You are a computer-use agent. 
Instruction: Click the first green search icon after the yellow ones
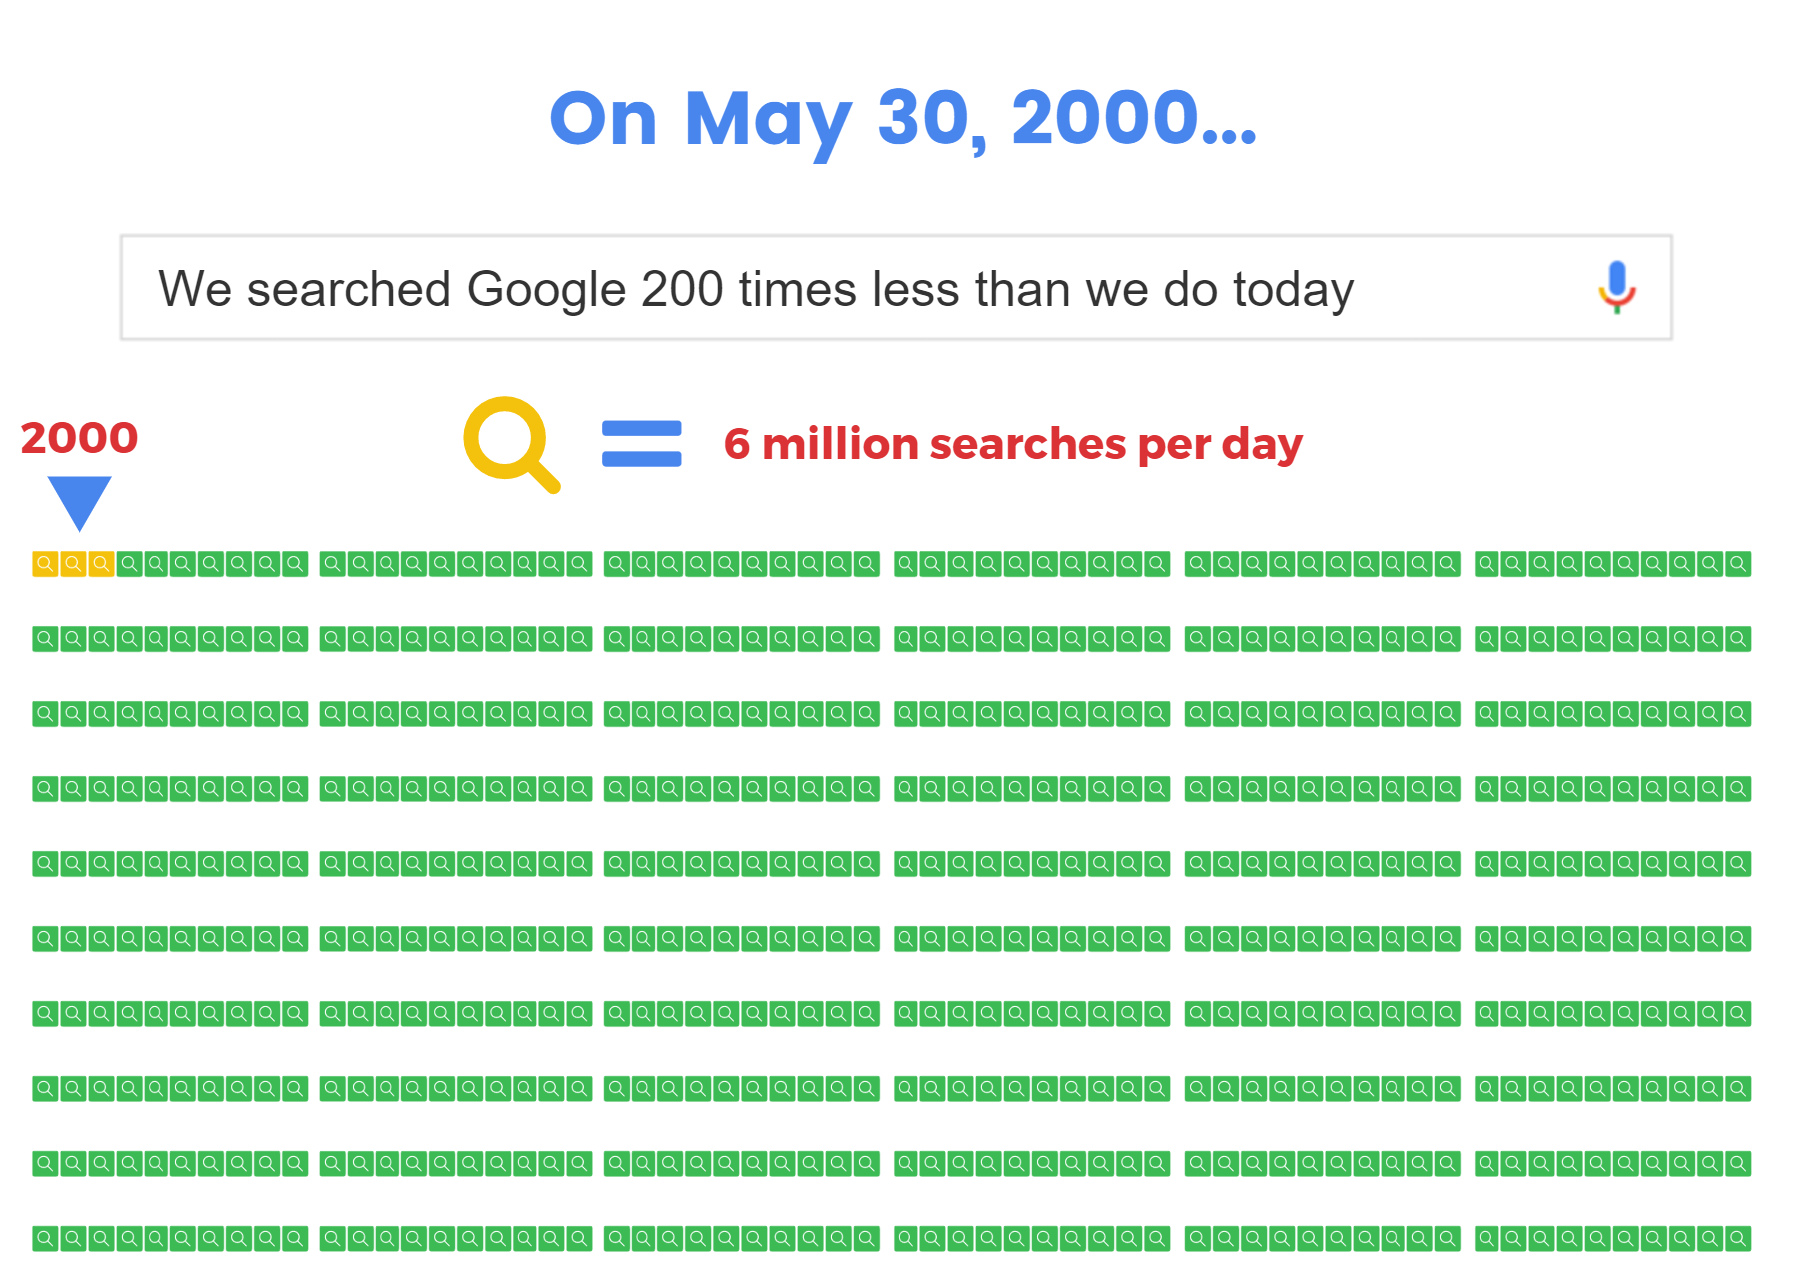129,564
